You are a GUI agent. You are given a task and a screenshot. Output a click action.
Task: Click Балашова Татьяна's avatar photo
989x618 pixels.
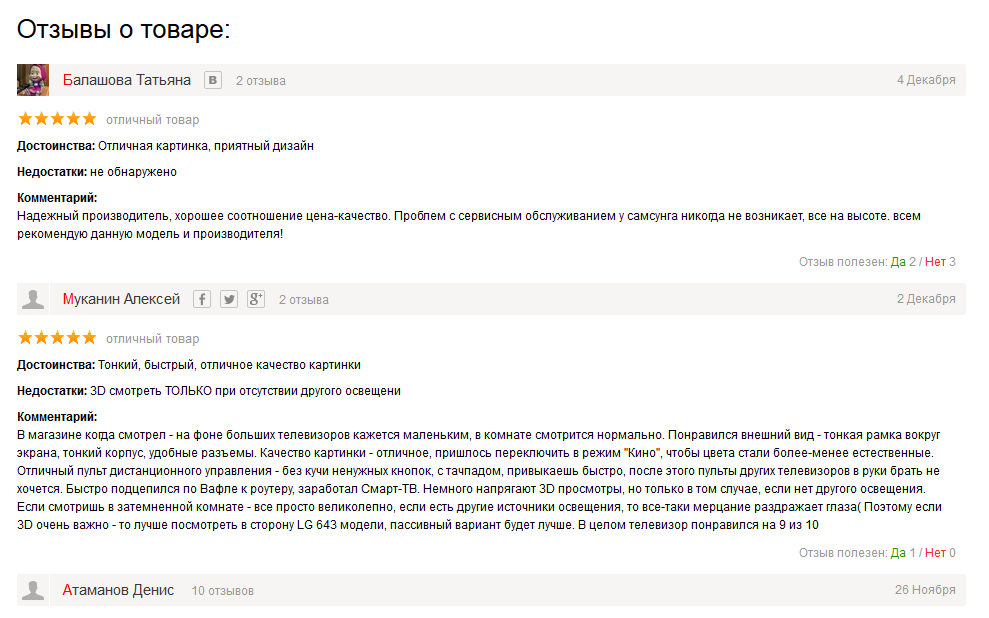coord(33,80)
